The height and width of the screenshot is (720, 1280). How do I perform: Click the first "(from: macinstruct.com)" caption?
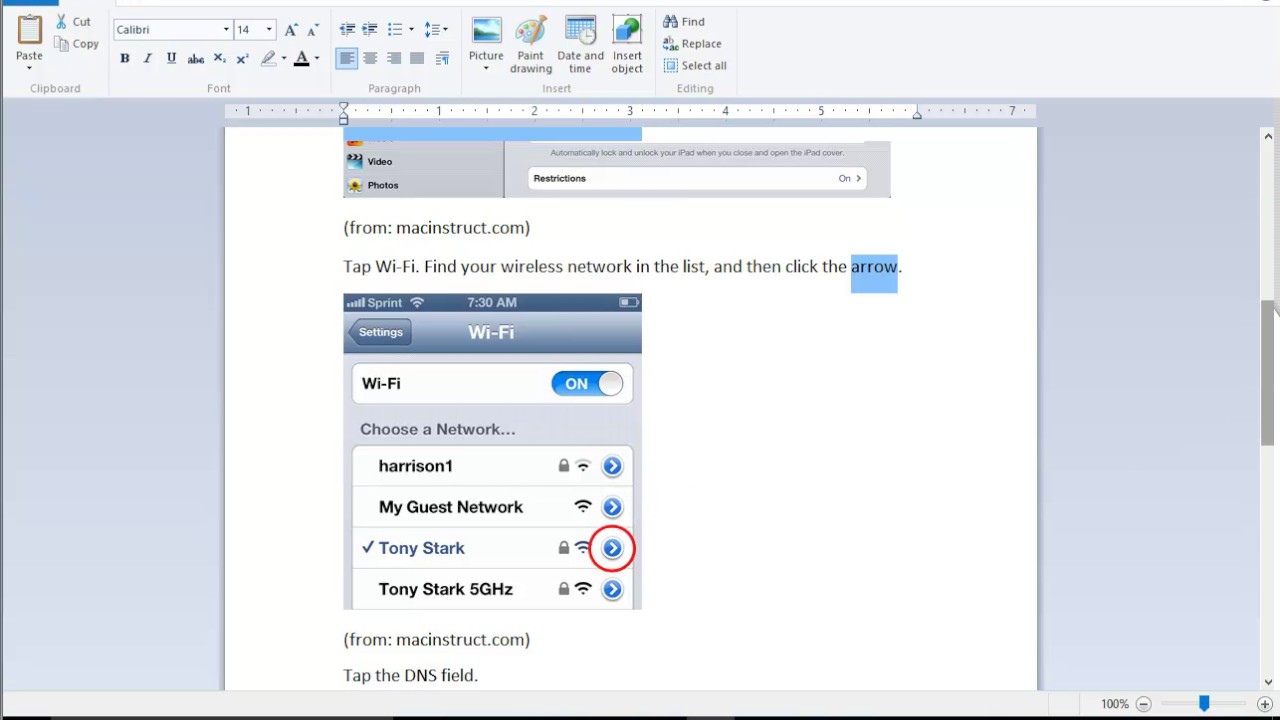click(436, 228)
